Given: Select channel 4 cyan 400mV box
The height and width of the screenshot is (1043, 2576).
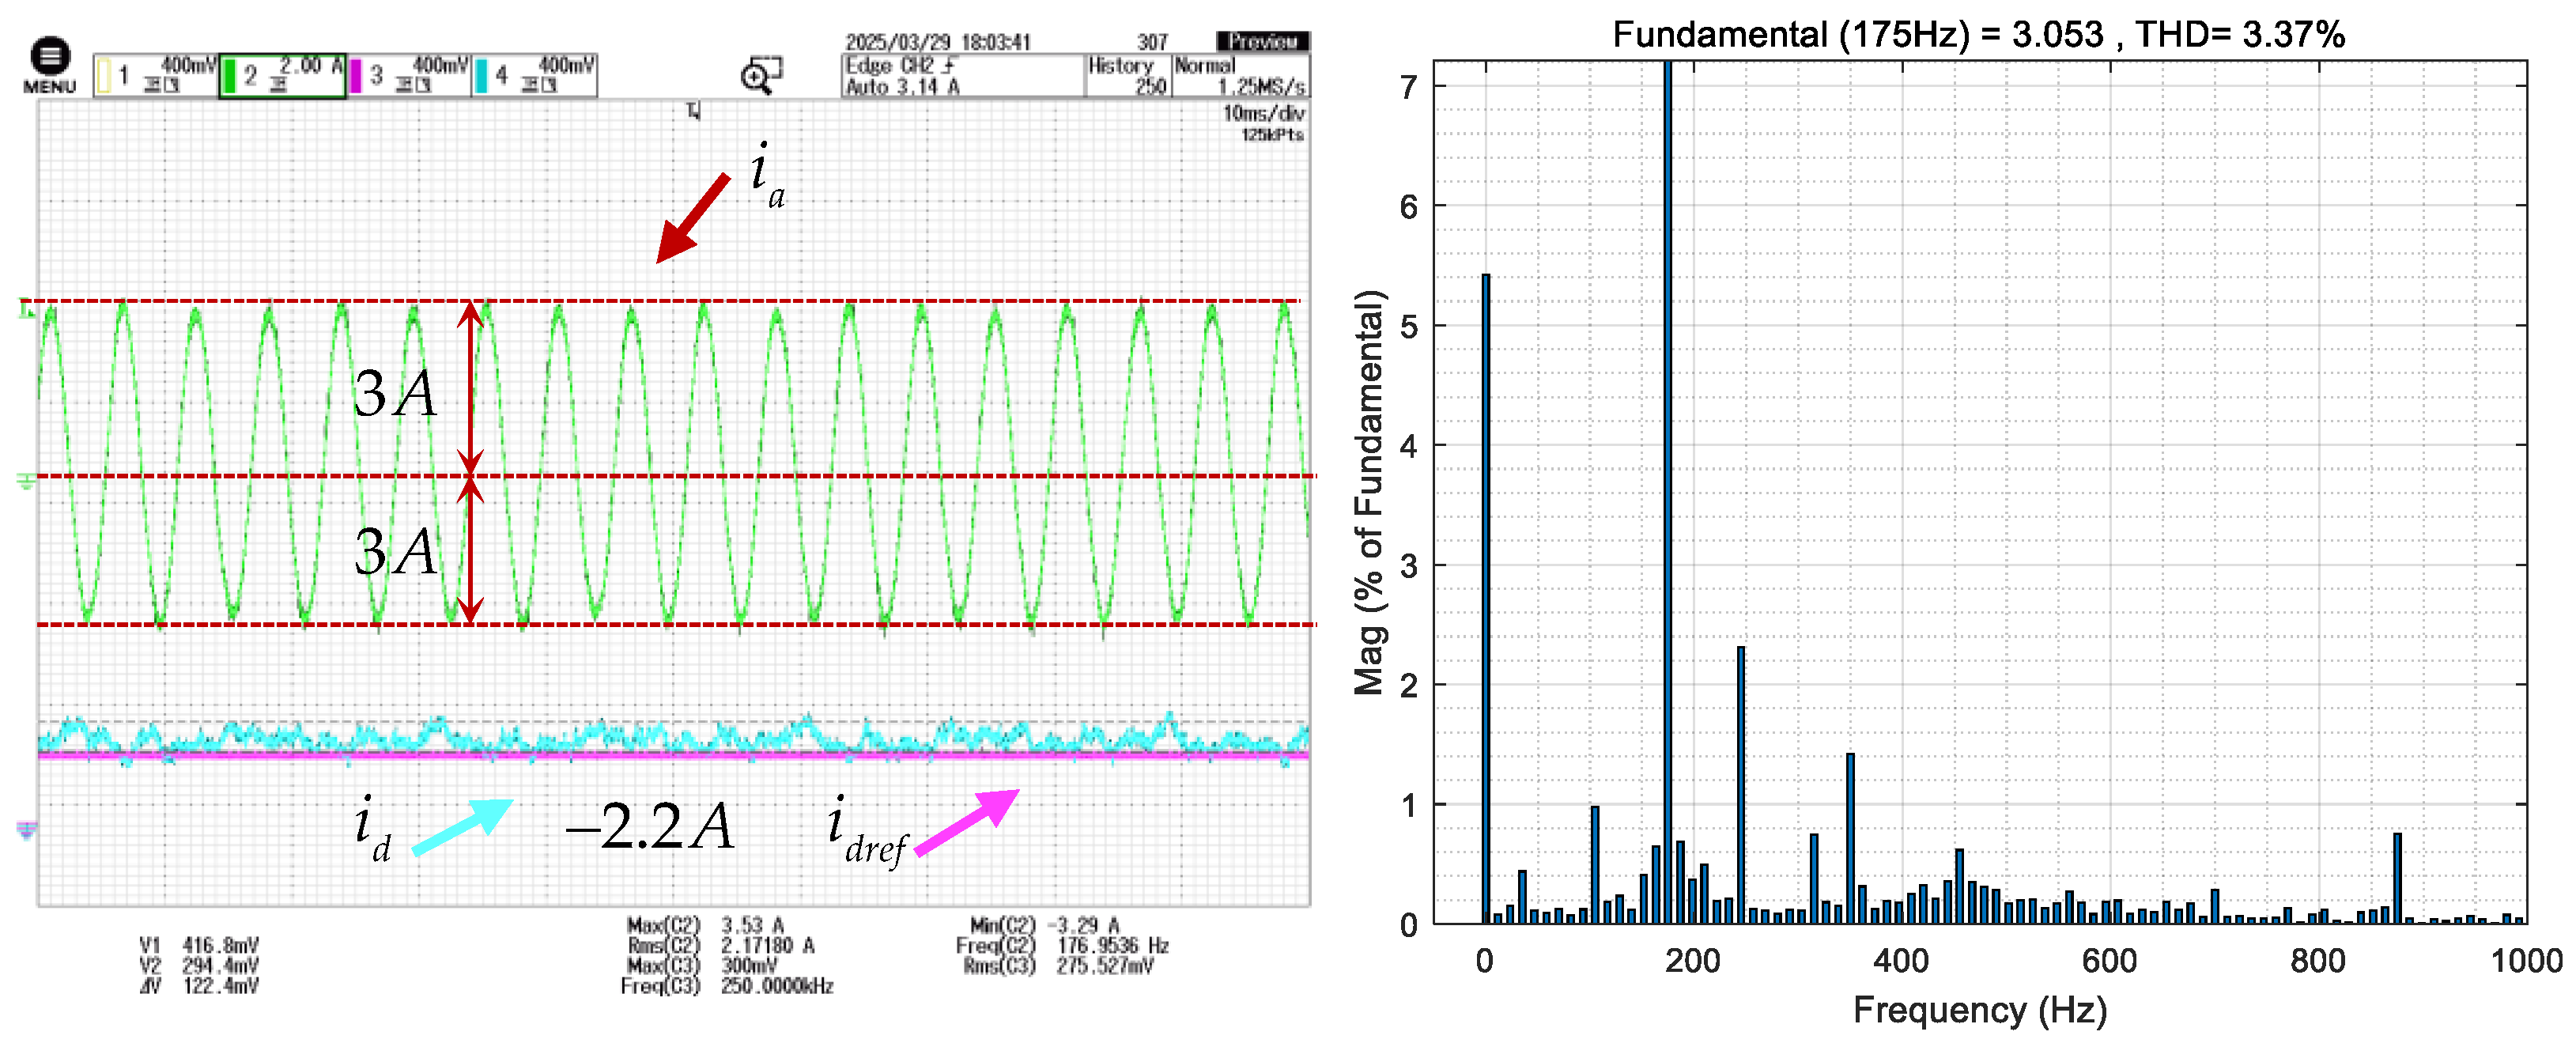Looking at the screenshot, I should pyautogui.click(x=535, y=75).
